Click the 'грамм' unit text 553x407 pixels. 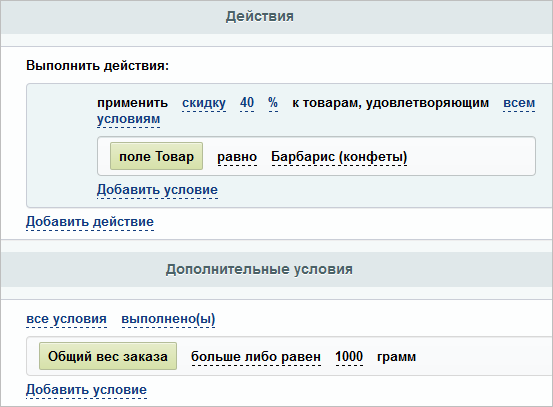[397, 357]
